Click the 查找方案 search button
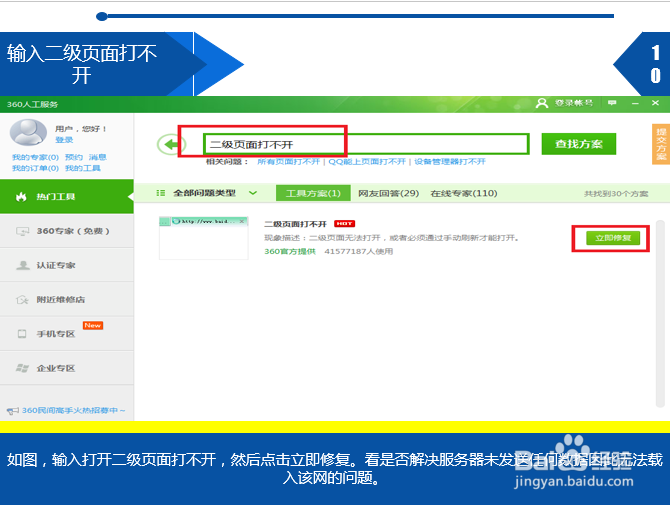This screenshot has height=505, width=670. pyautogui.click(x=579, y=144)
